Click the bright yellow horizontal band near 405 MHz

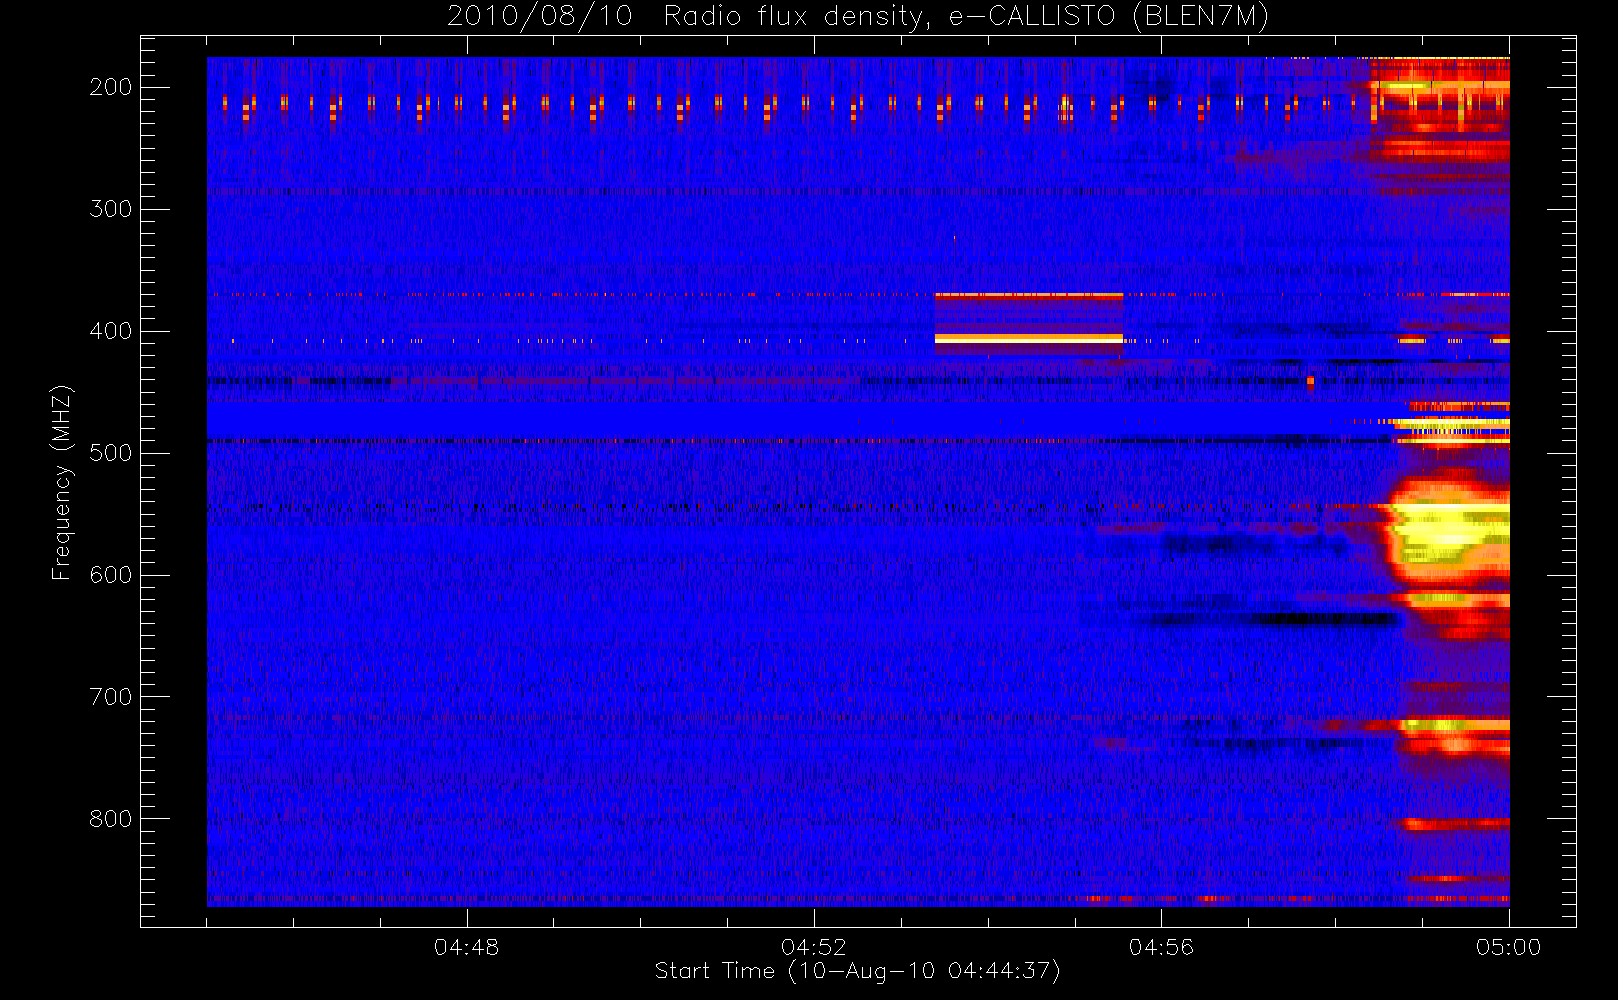pyautogui.click(x=1029, y=339)
